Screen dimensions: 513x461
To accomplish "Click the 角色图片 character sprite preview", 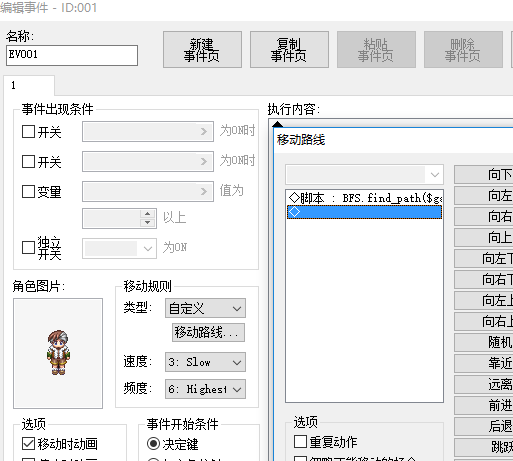I will (58, 353).
